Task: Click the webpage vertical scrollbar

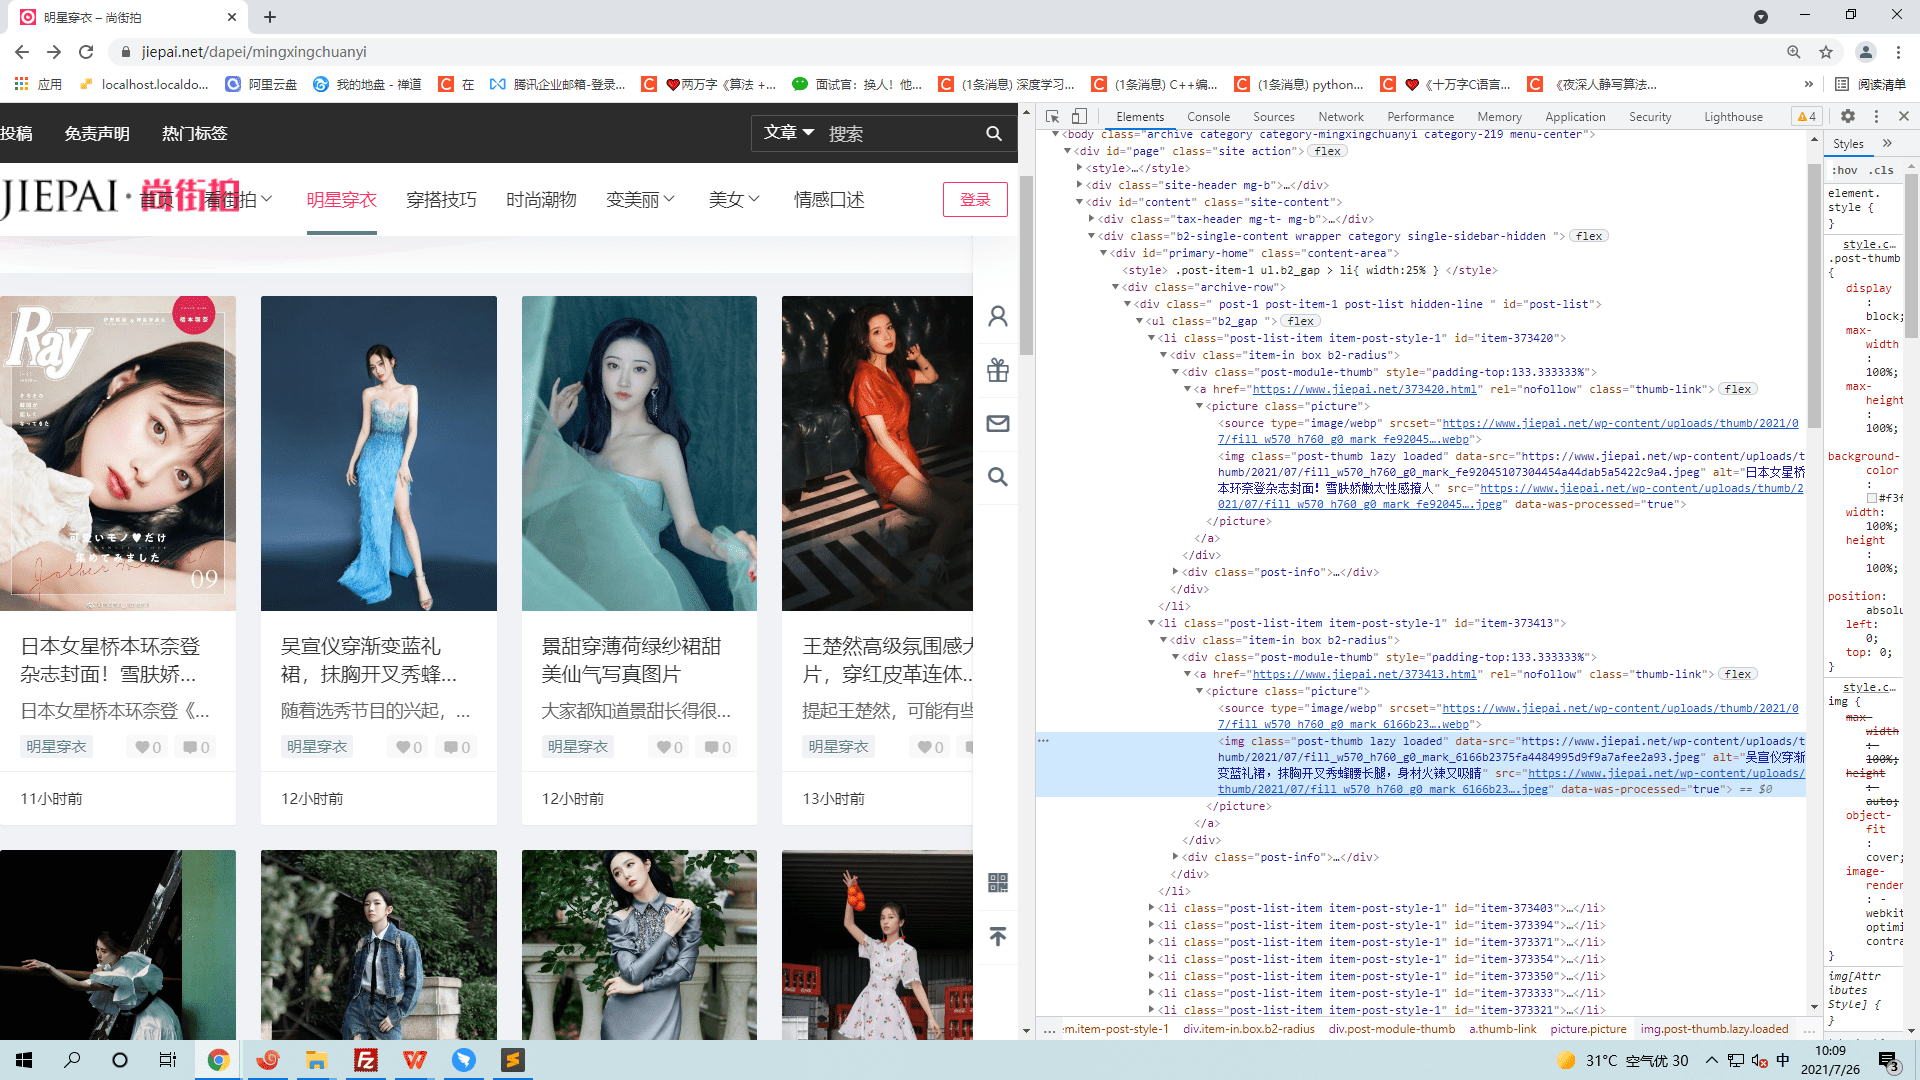Action: tap(1026, 265)
